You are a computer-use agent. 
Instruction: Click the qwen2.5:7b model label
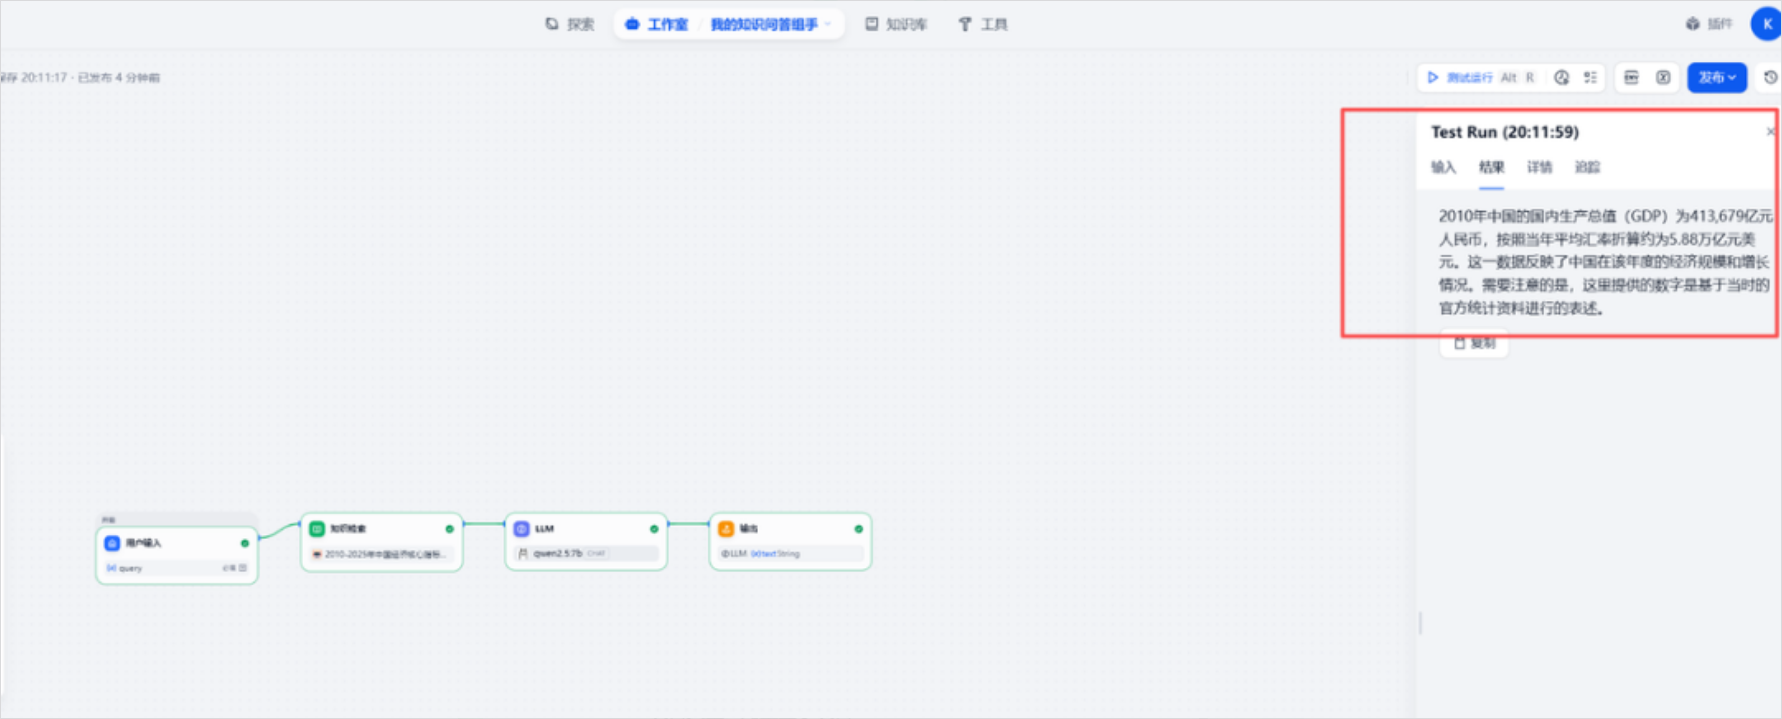pos(558,553)
